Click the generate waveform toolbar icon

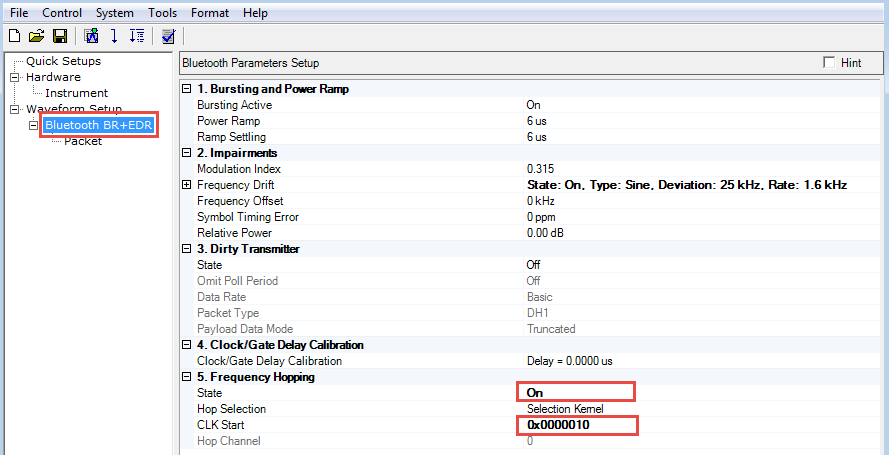(x=92, y=36)
